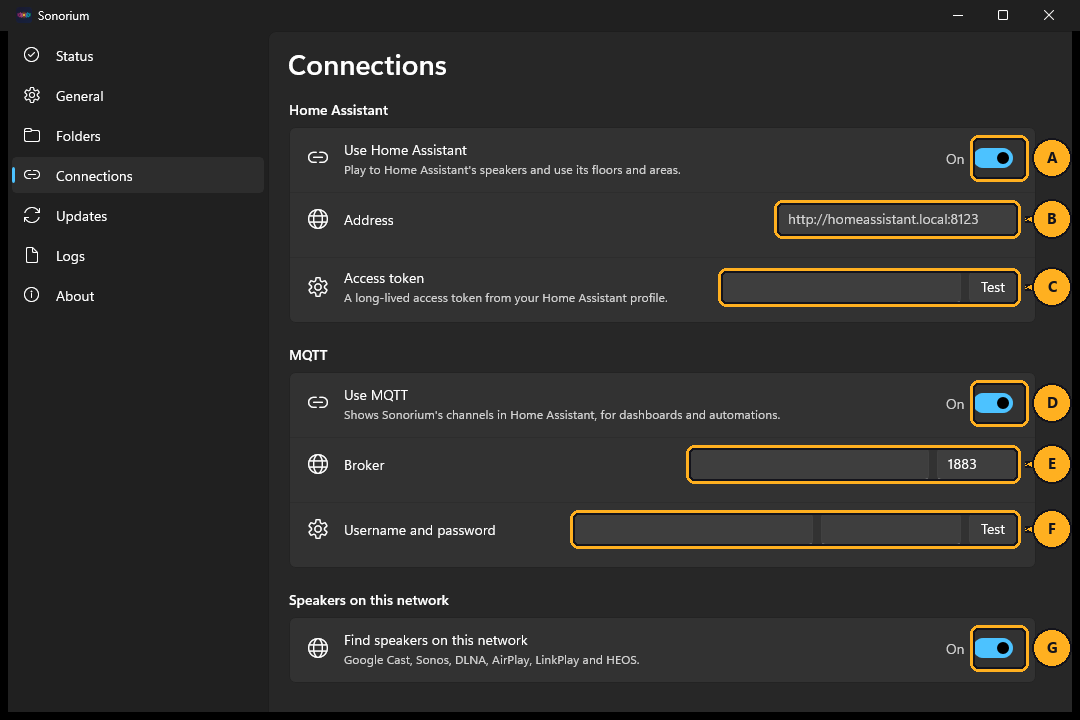
Task: Click the globe icon beside Address
Action: pos(318,219)
